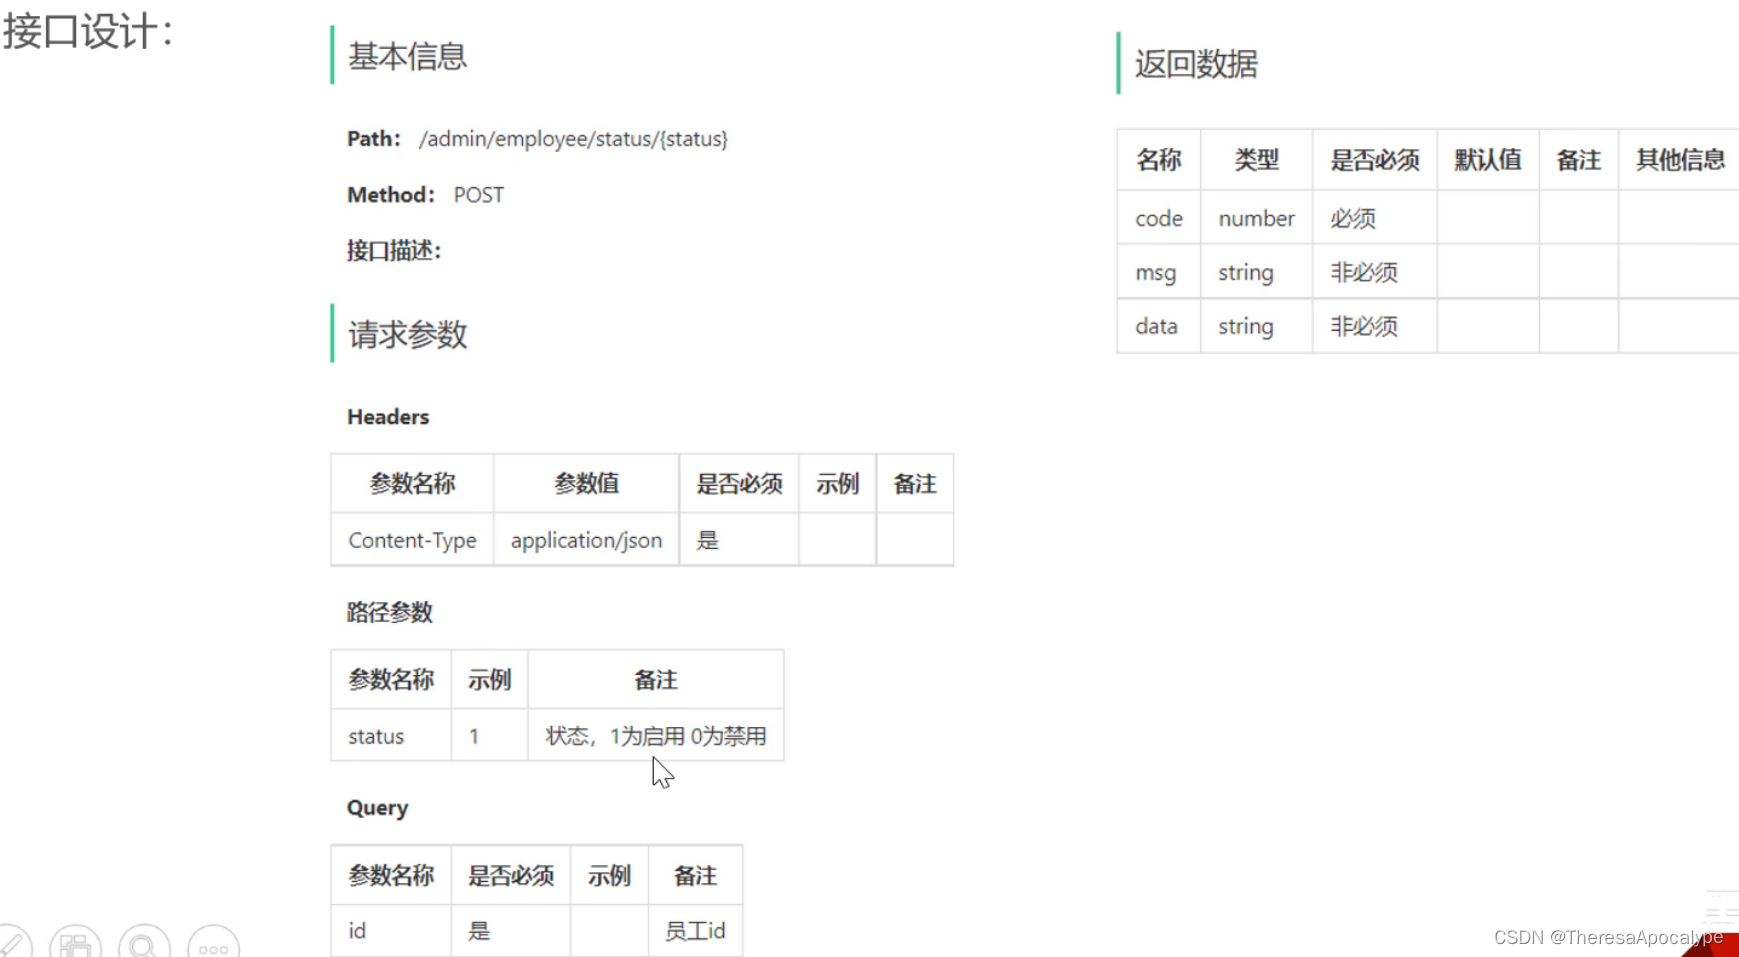Click '是否必须' header in 返回数据 table
This screenshot has height=957, width=1739.
coord(1374,160)
